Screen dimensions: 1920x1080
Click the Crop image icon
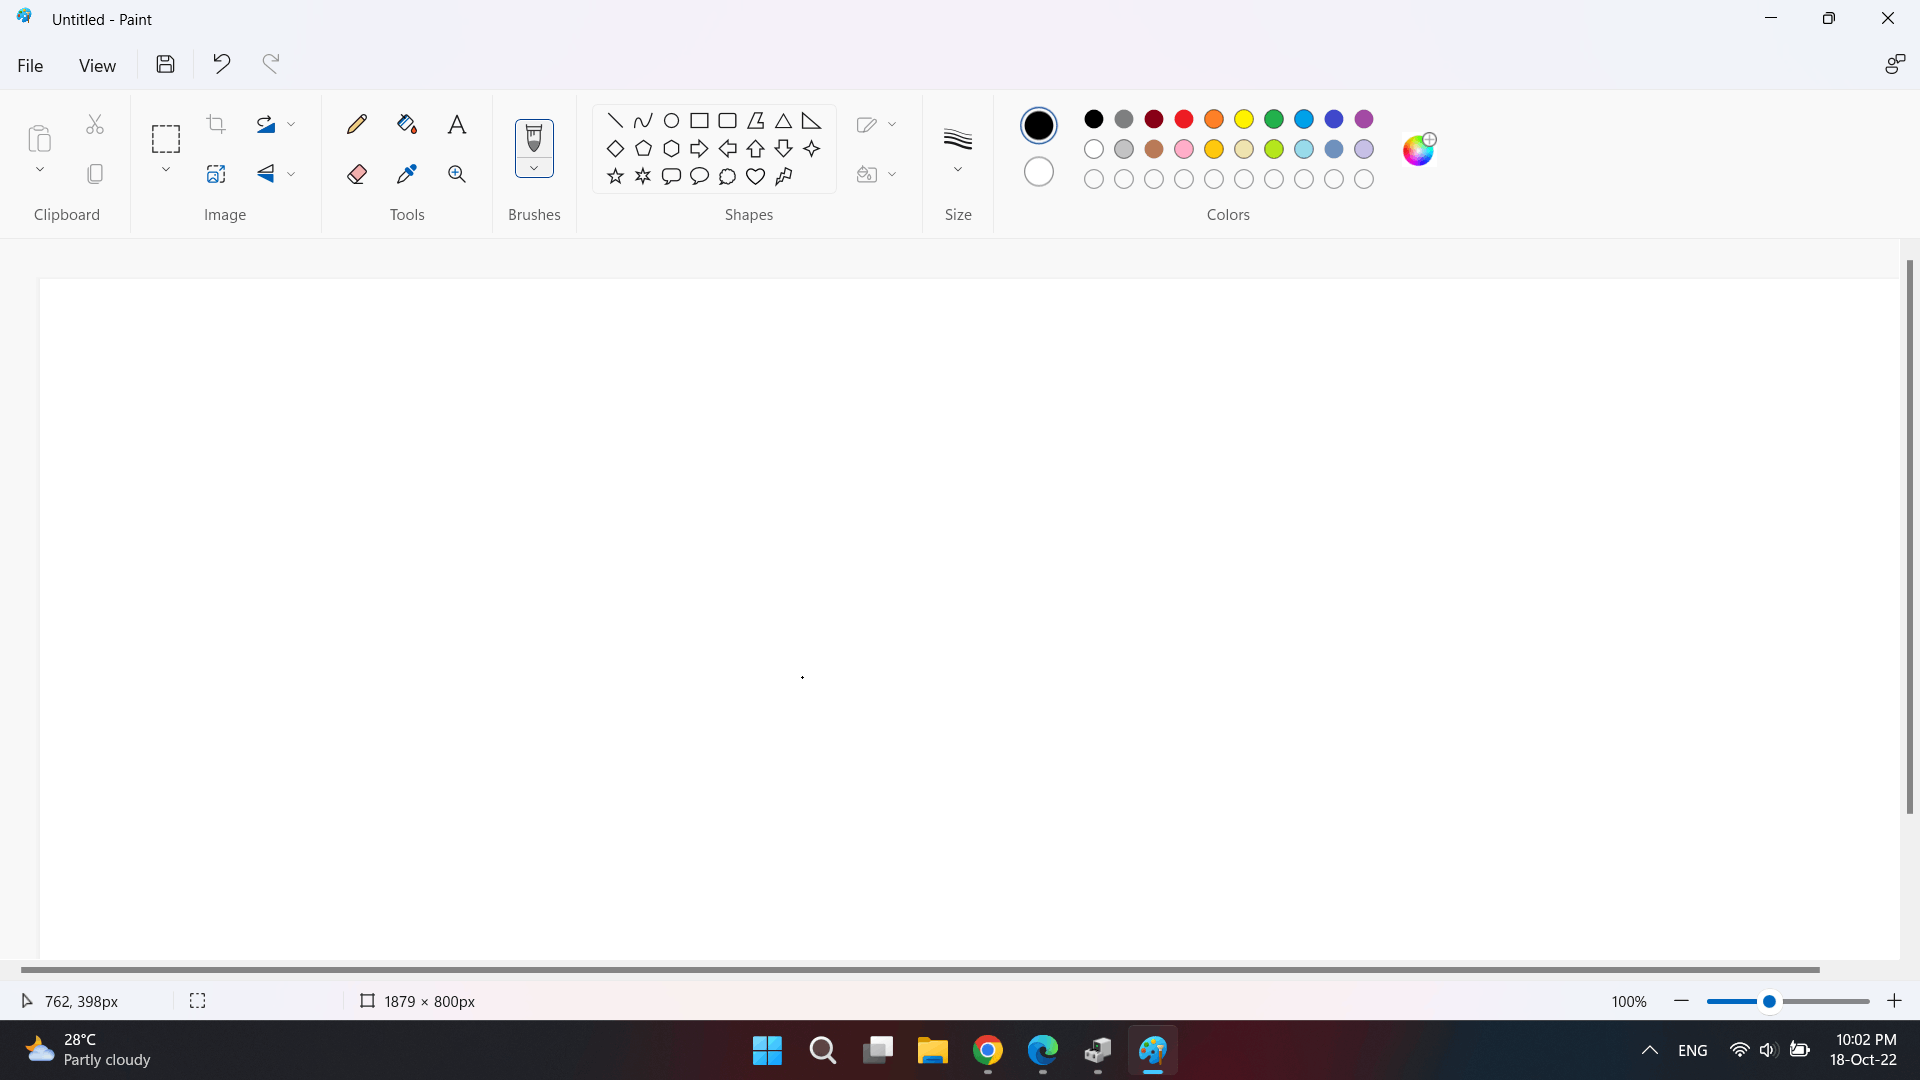(216, 124)
